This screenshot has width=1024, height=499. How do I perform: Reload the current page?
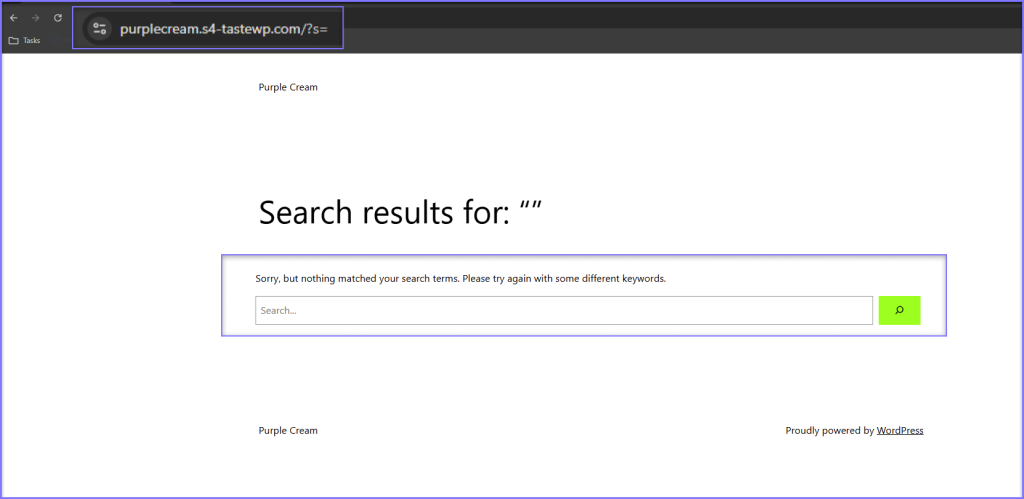pos(58,18)
